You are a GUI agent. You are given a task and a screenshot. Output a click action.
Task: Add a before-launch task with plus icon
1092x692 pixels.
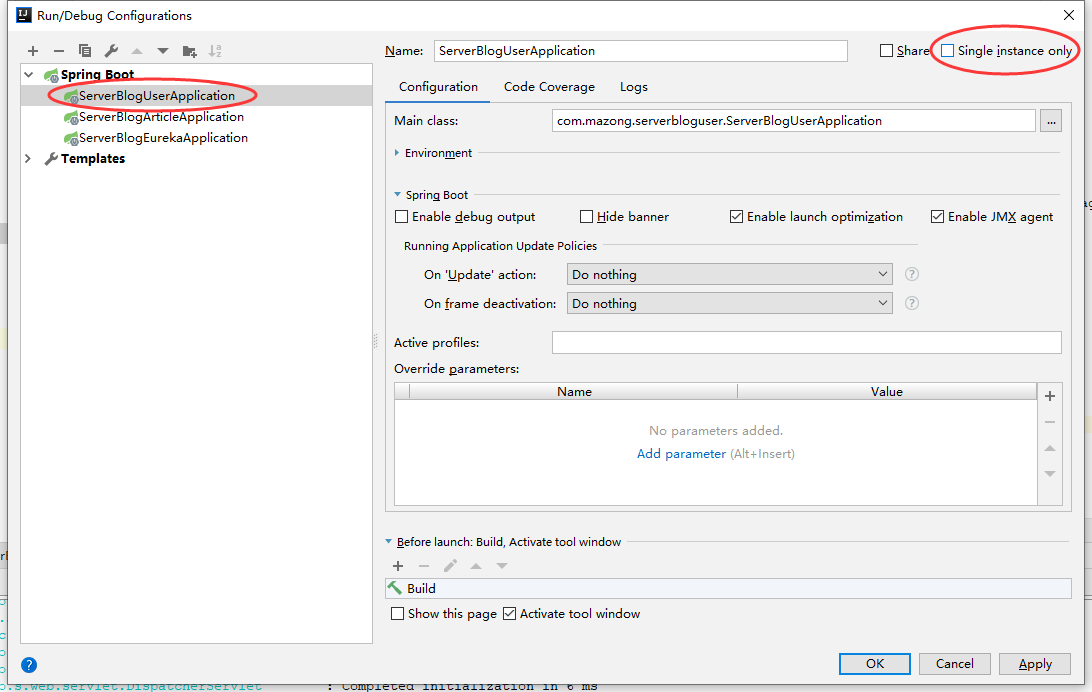[x=397, y=566]
